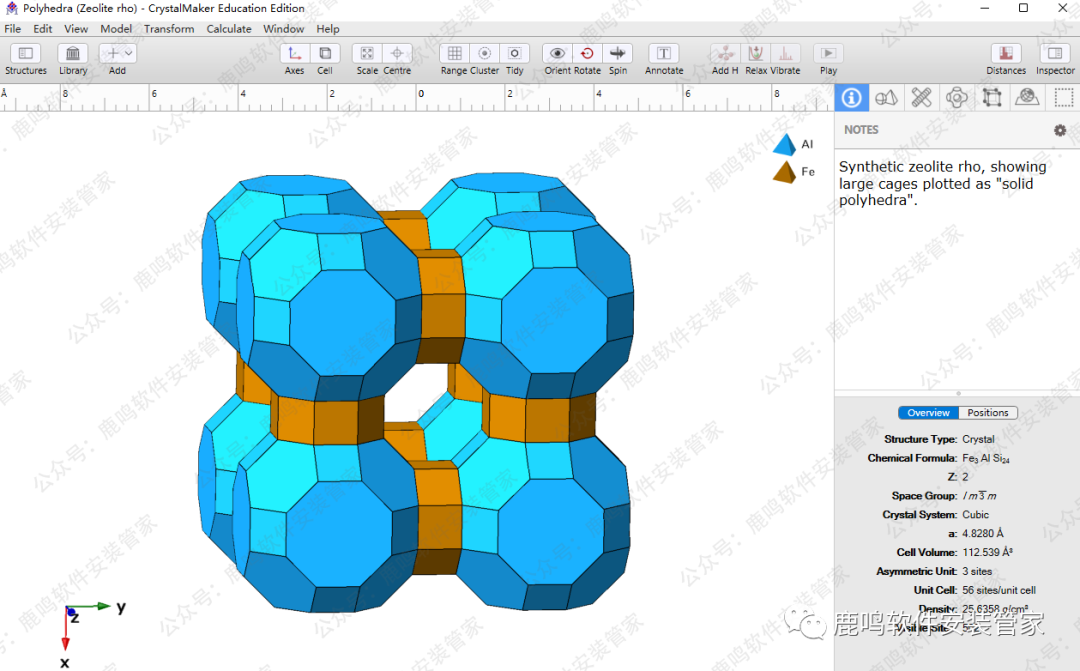Click the Al blue polyhedron legend swatch
The height and width of the screenshot is (671, 1080).
point(785,145)
